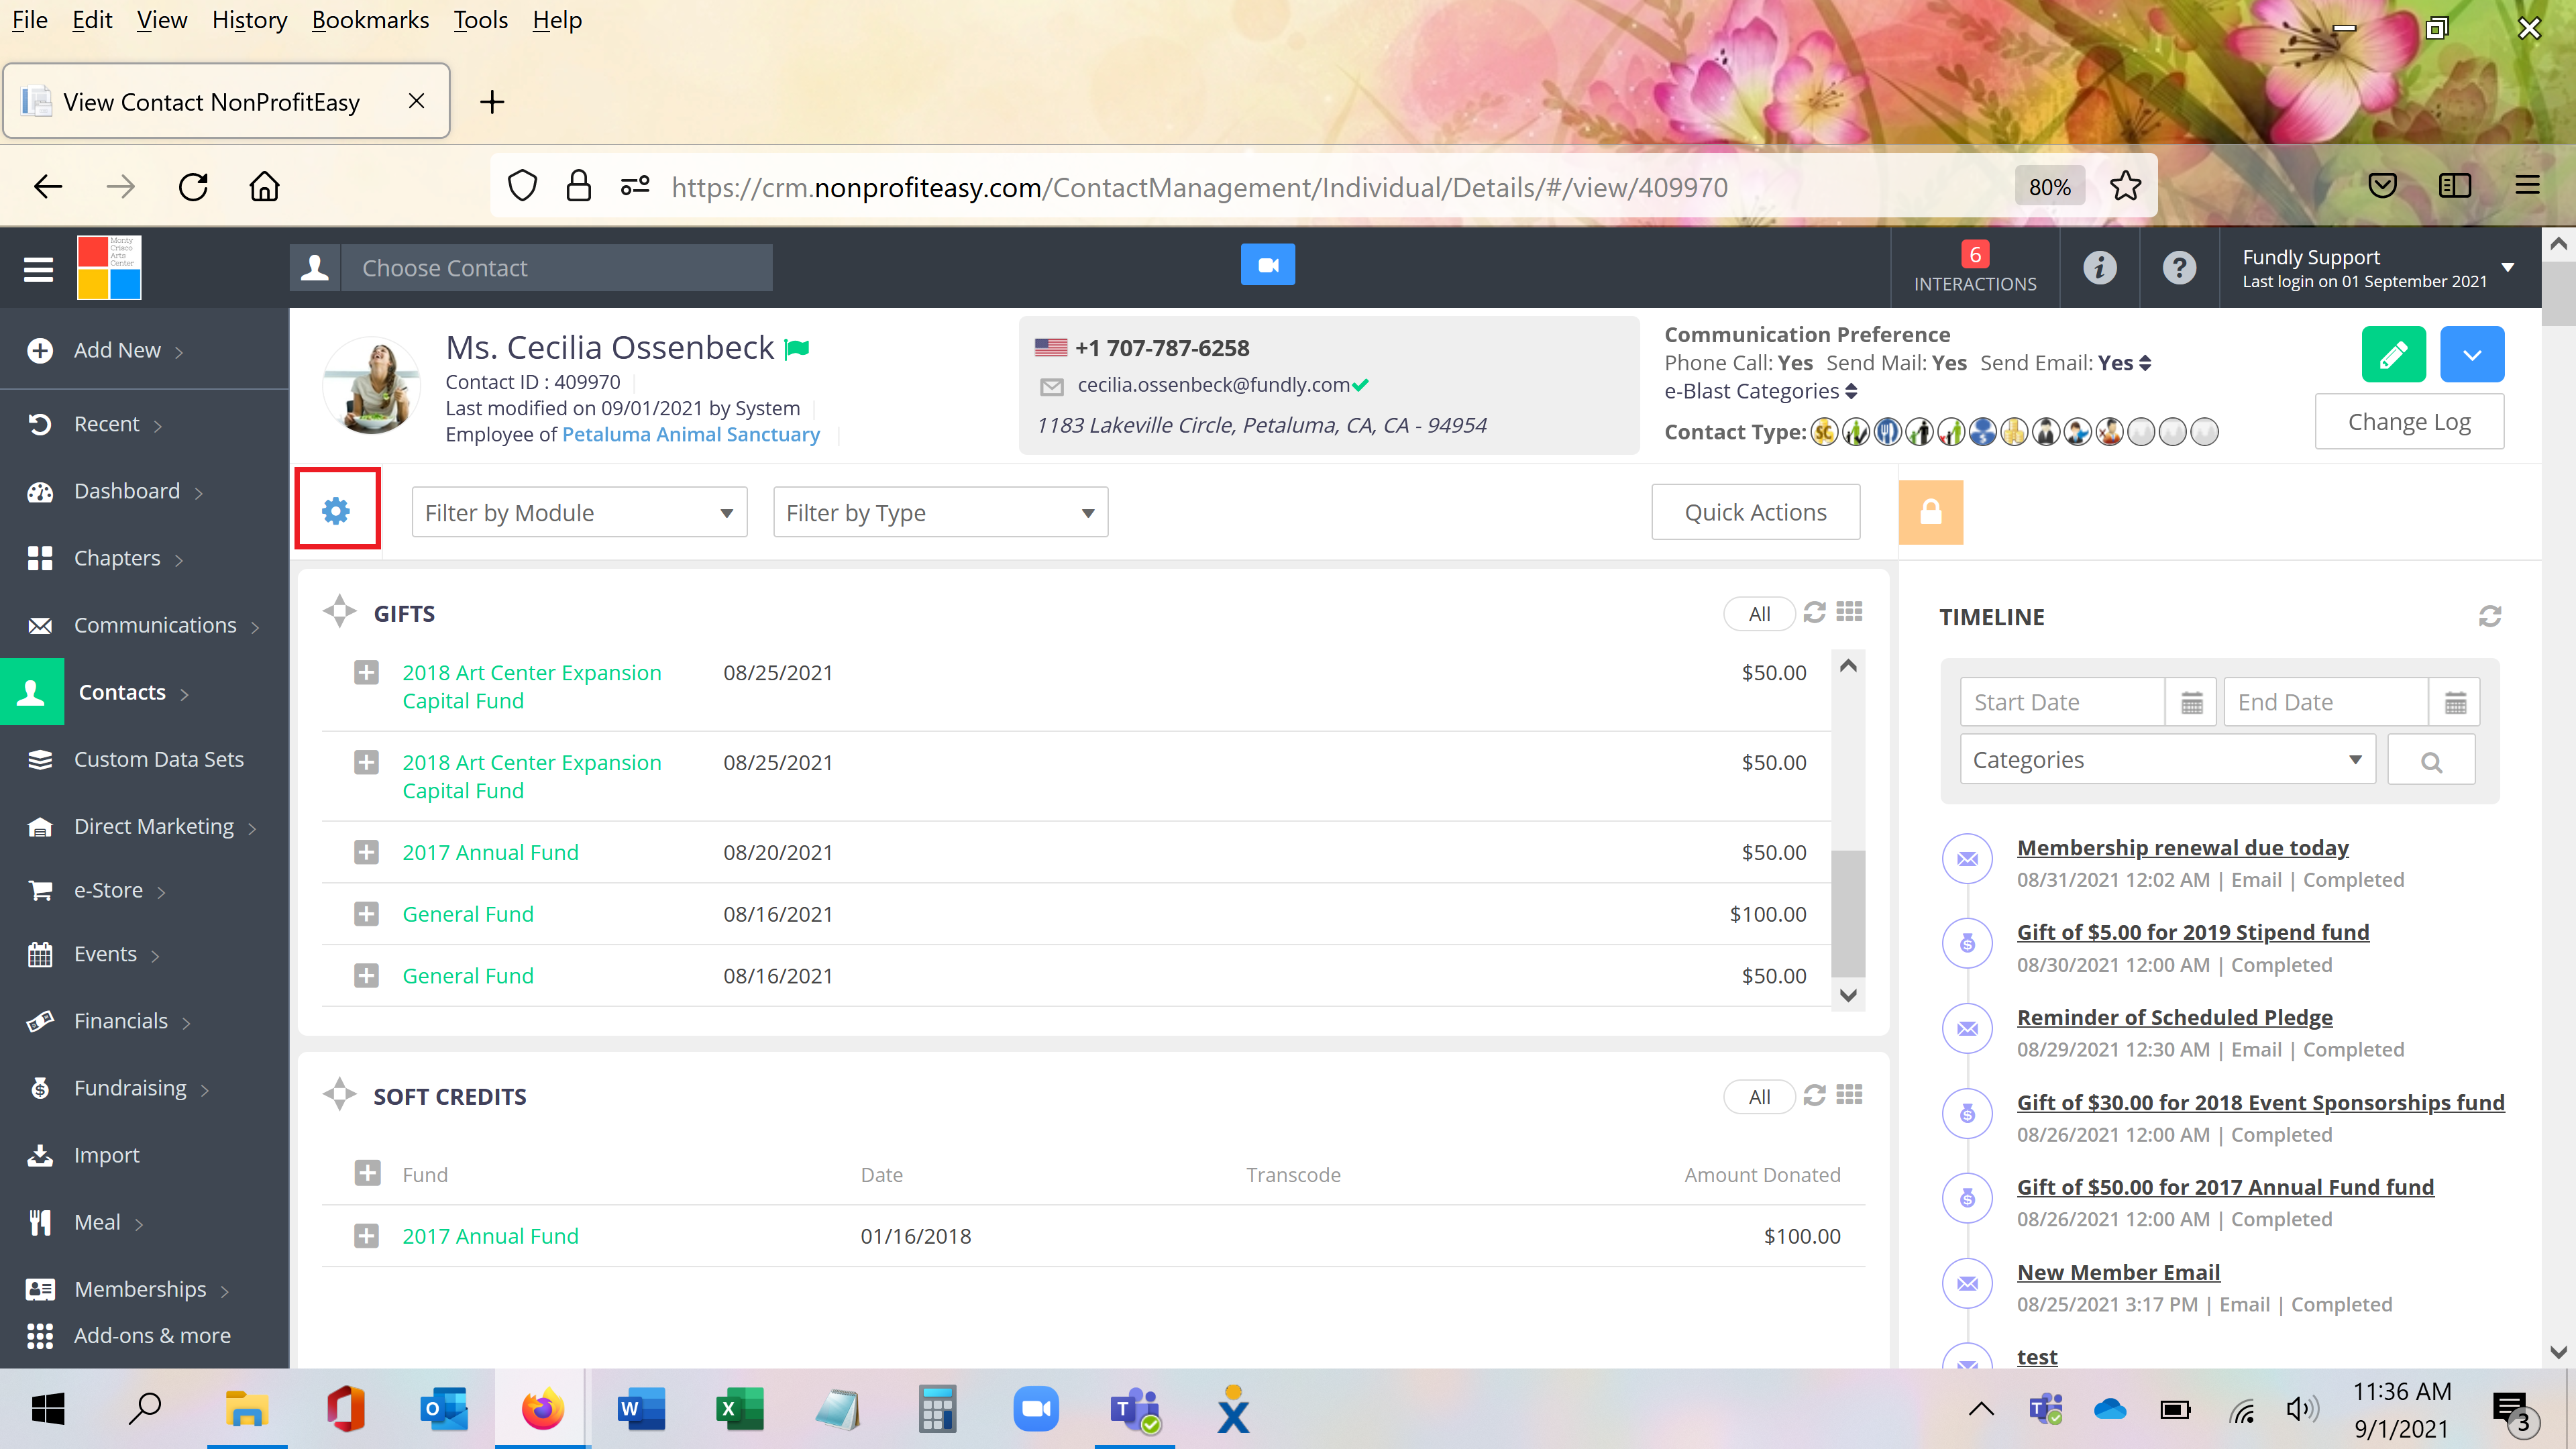Refresh the Gifts panel

(x=1814, y=612)
